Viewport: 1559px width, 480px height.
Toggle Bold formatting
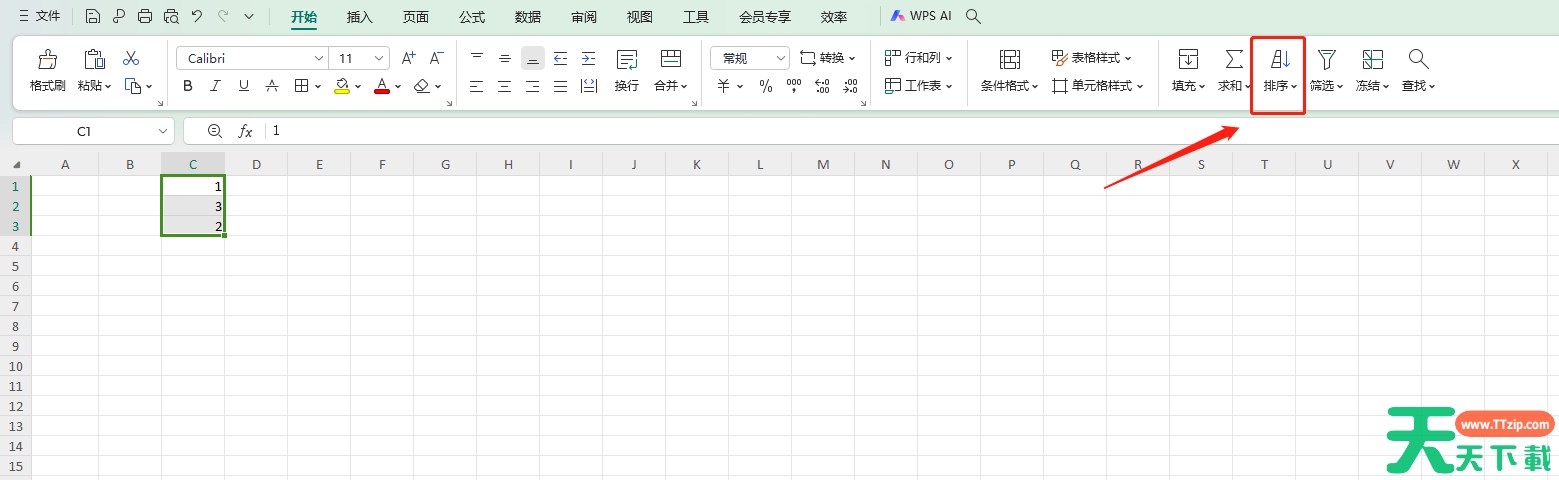point(188,86)
